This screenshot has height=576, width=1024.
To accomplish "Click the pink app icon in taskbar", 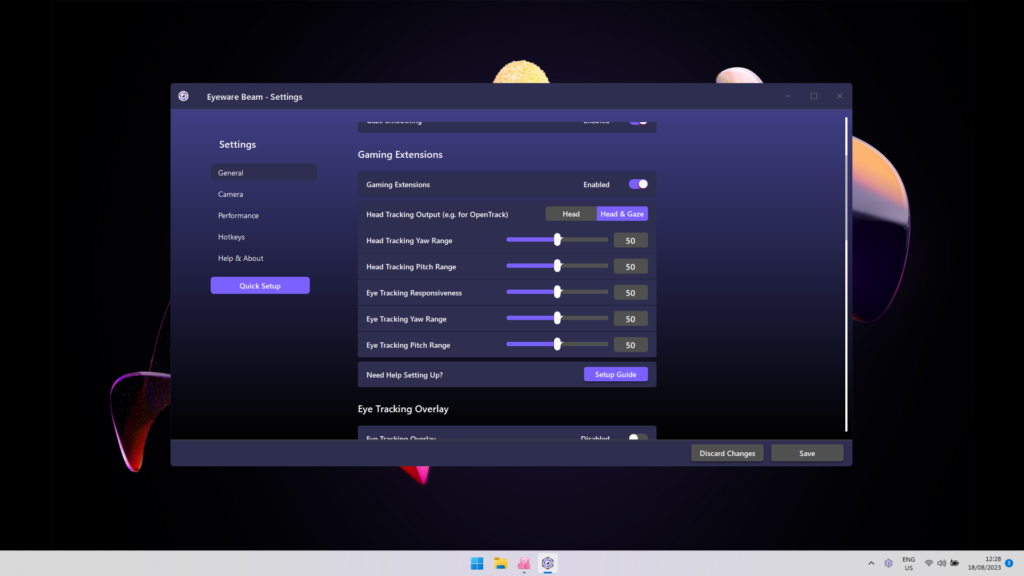I will tap(524, 564).
